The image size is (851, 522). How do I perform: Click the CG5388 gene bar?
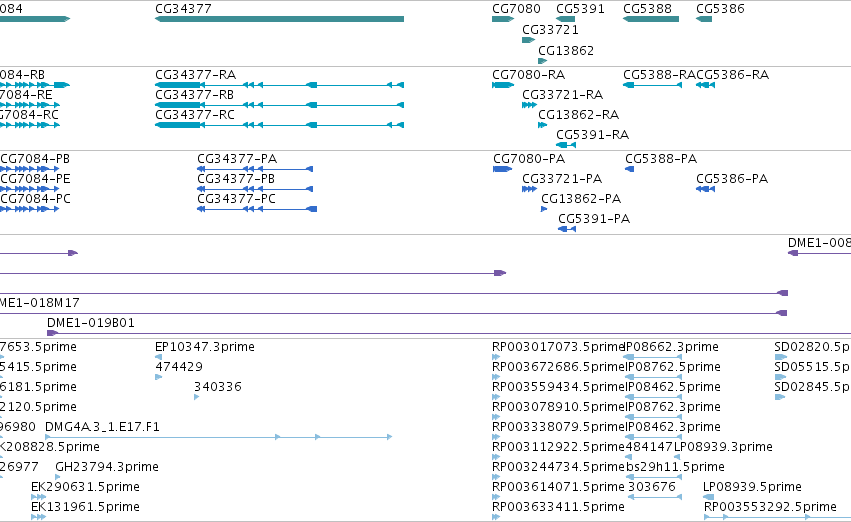pos(651,19)
